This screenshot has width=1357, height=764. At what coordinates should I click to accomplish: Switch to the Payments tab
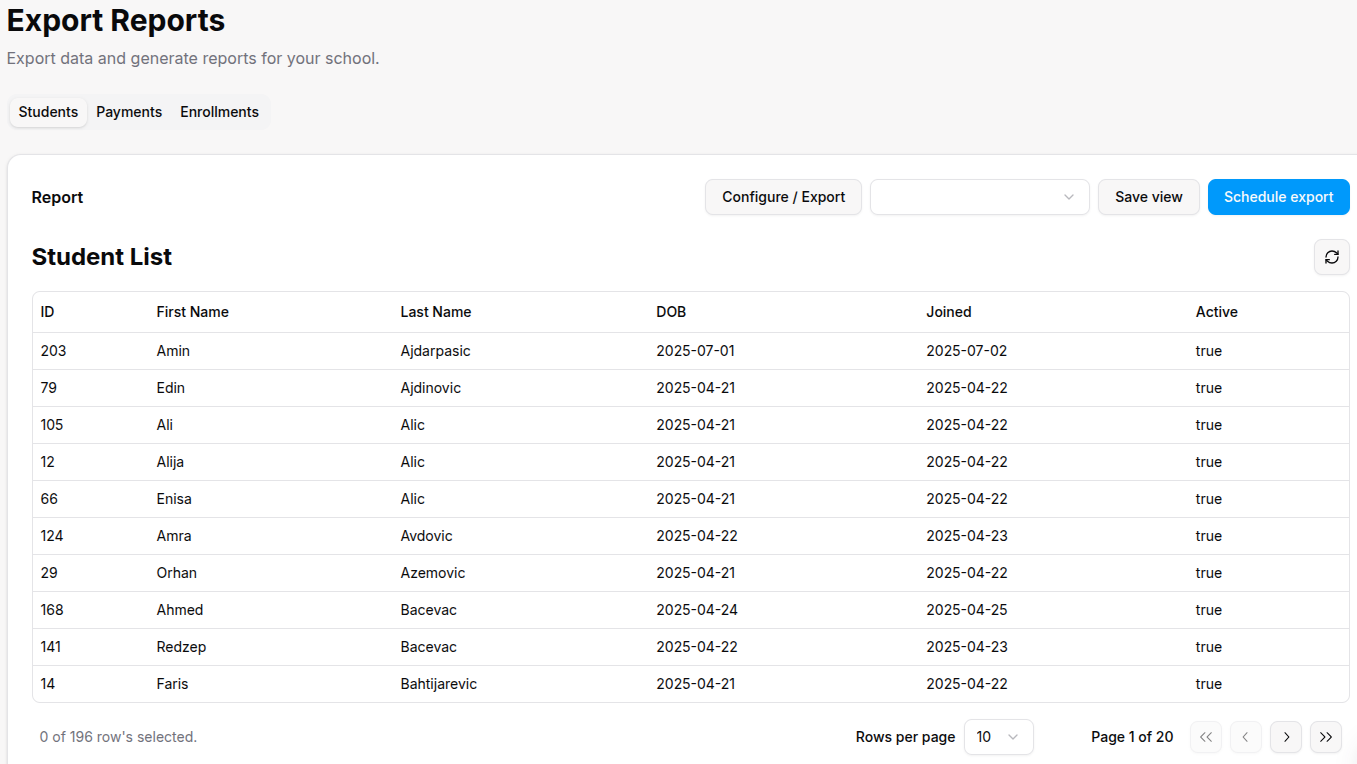(129, 112)
